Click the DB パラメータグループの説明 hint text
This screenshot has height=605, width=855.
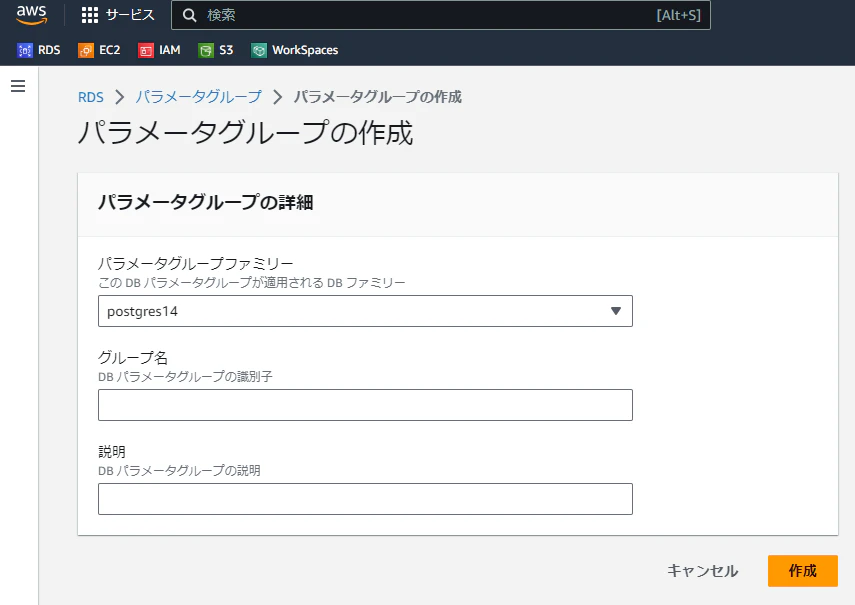click(179, 470)
